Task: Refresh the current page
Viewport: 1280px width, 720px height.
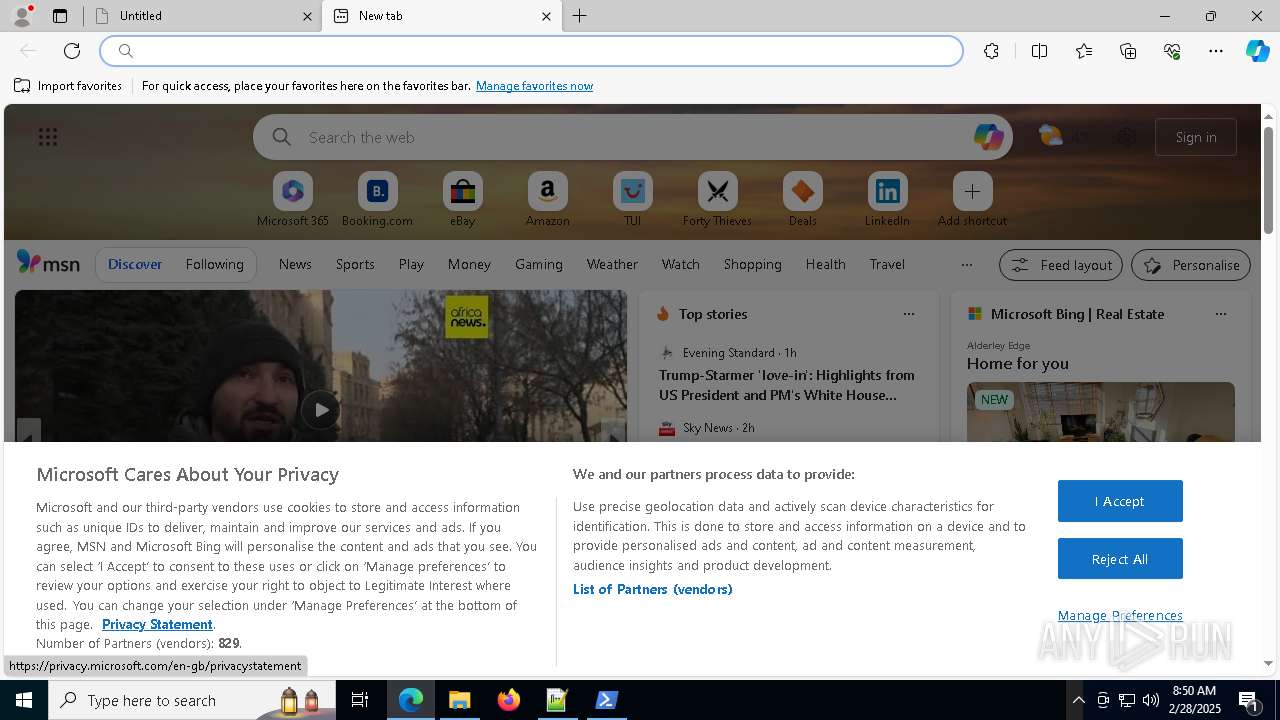Action: tap(72, 51)
